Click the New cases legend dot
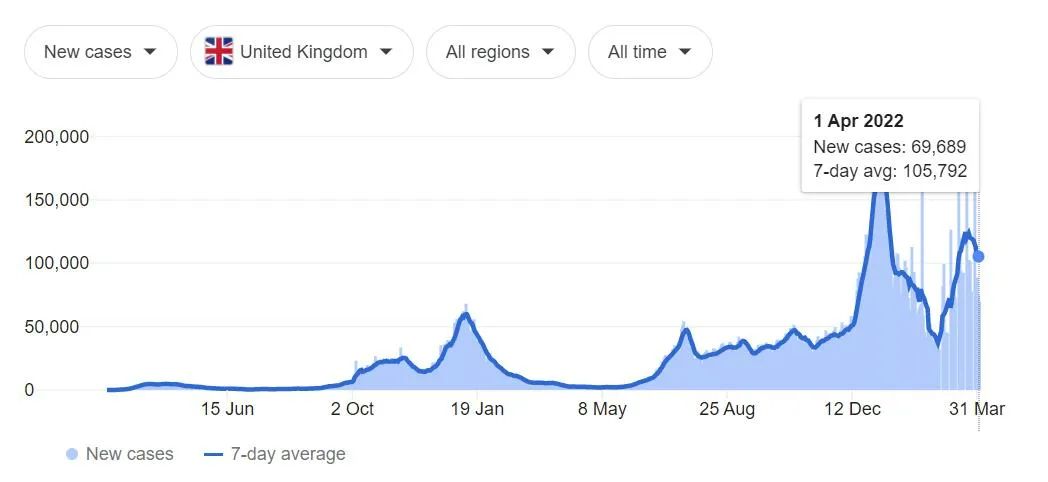Screen dimensions: 1048x482 (72, 455)
